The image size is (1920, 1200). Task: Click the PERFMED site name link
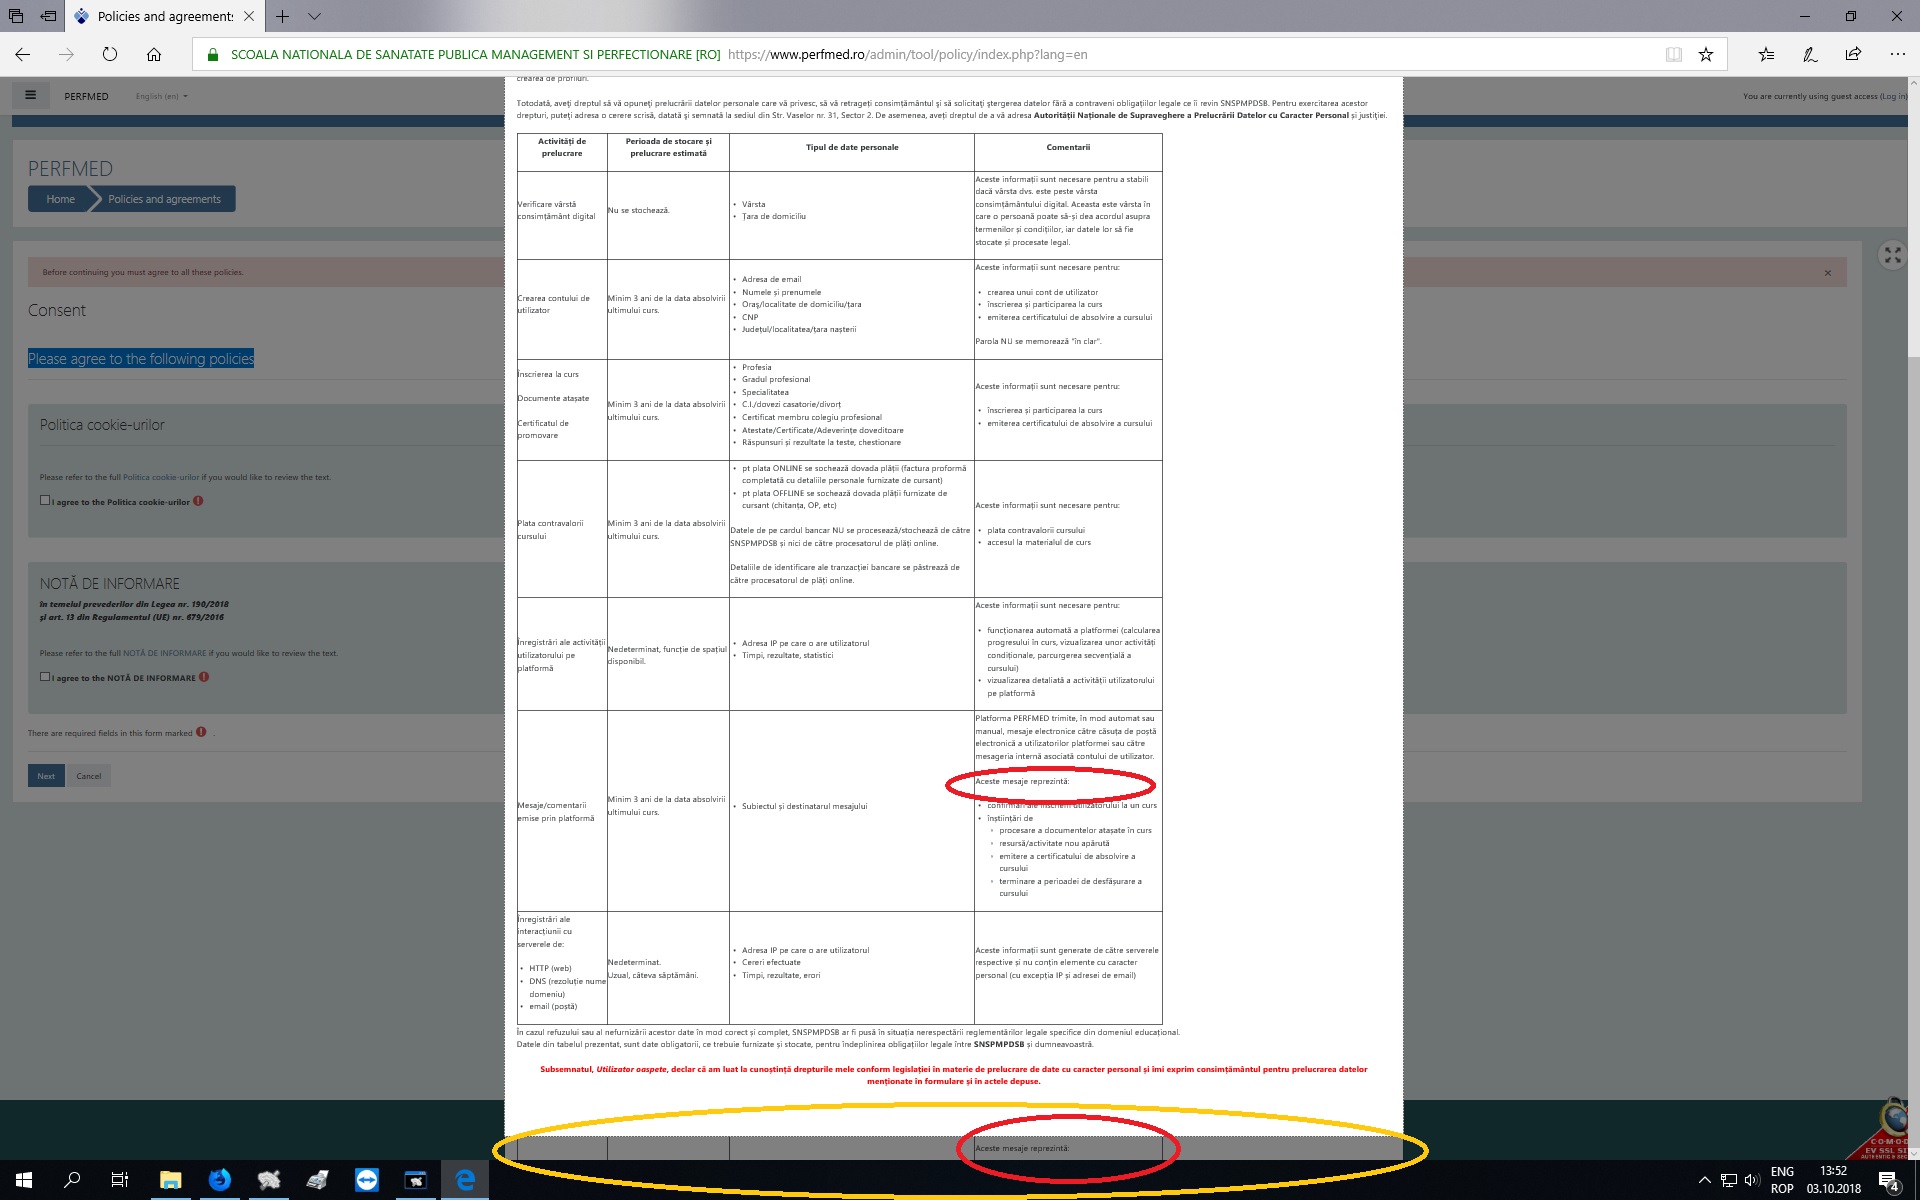click(86, 96)
